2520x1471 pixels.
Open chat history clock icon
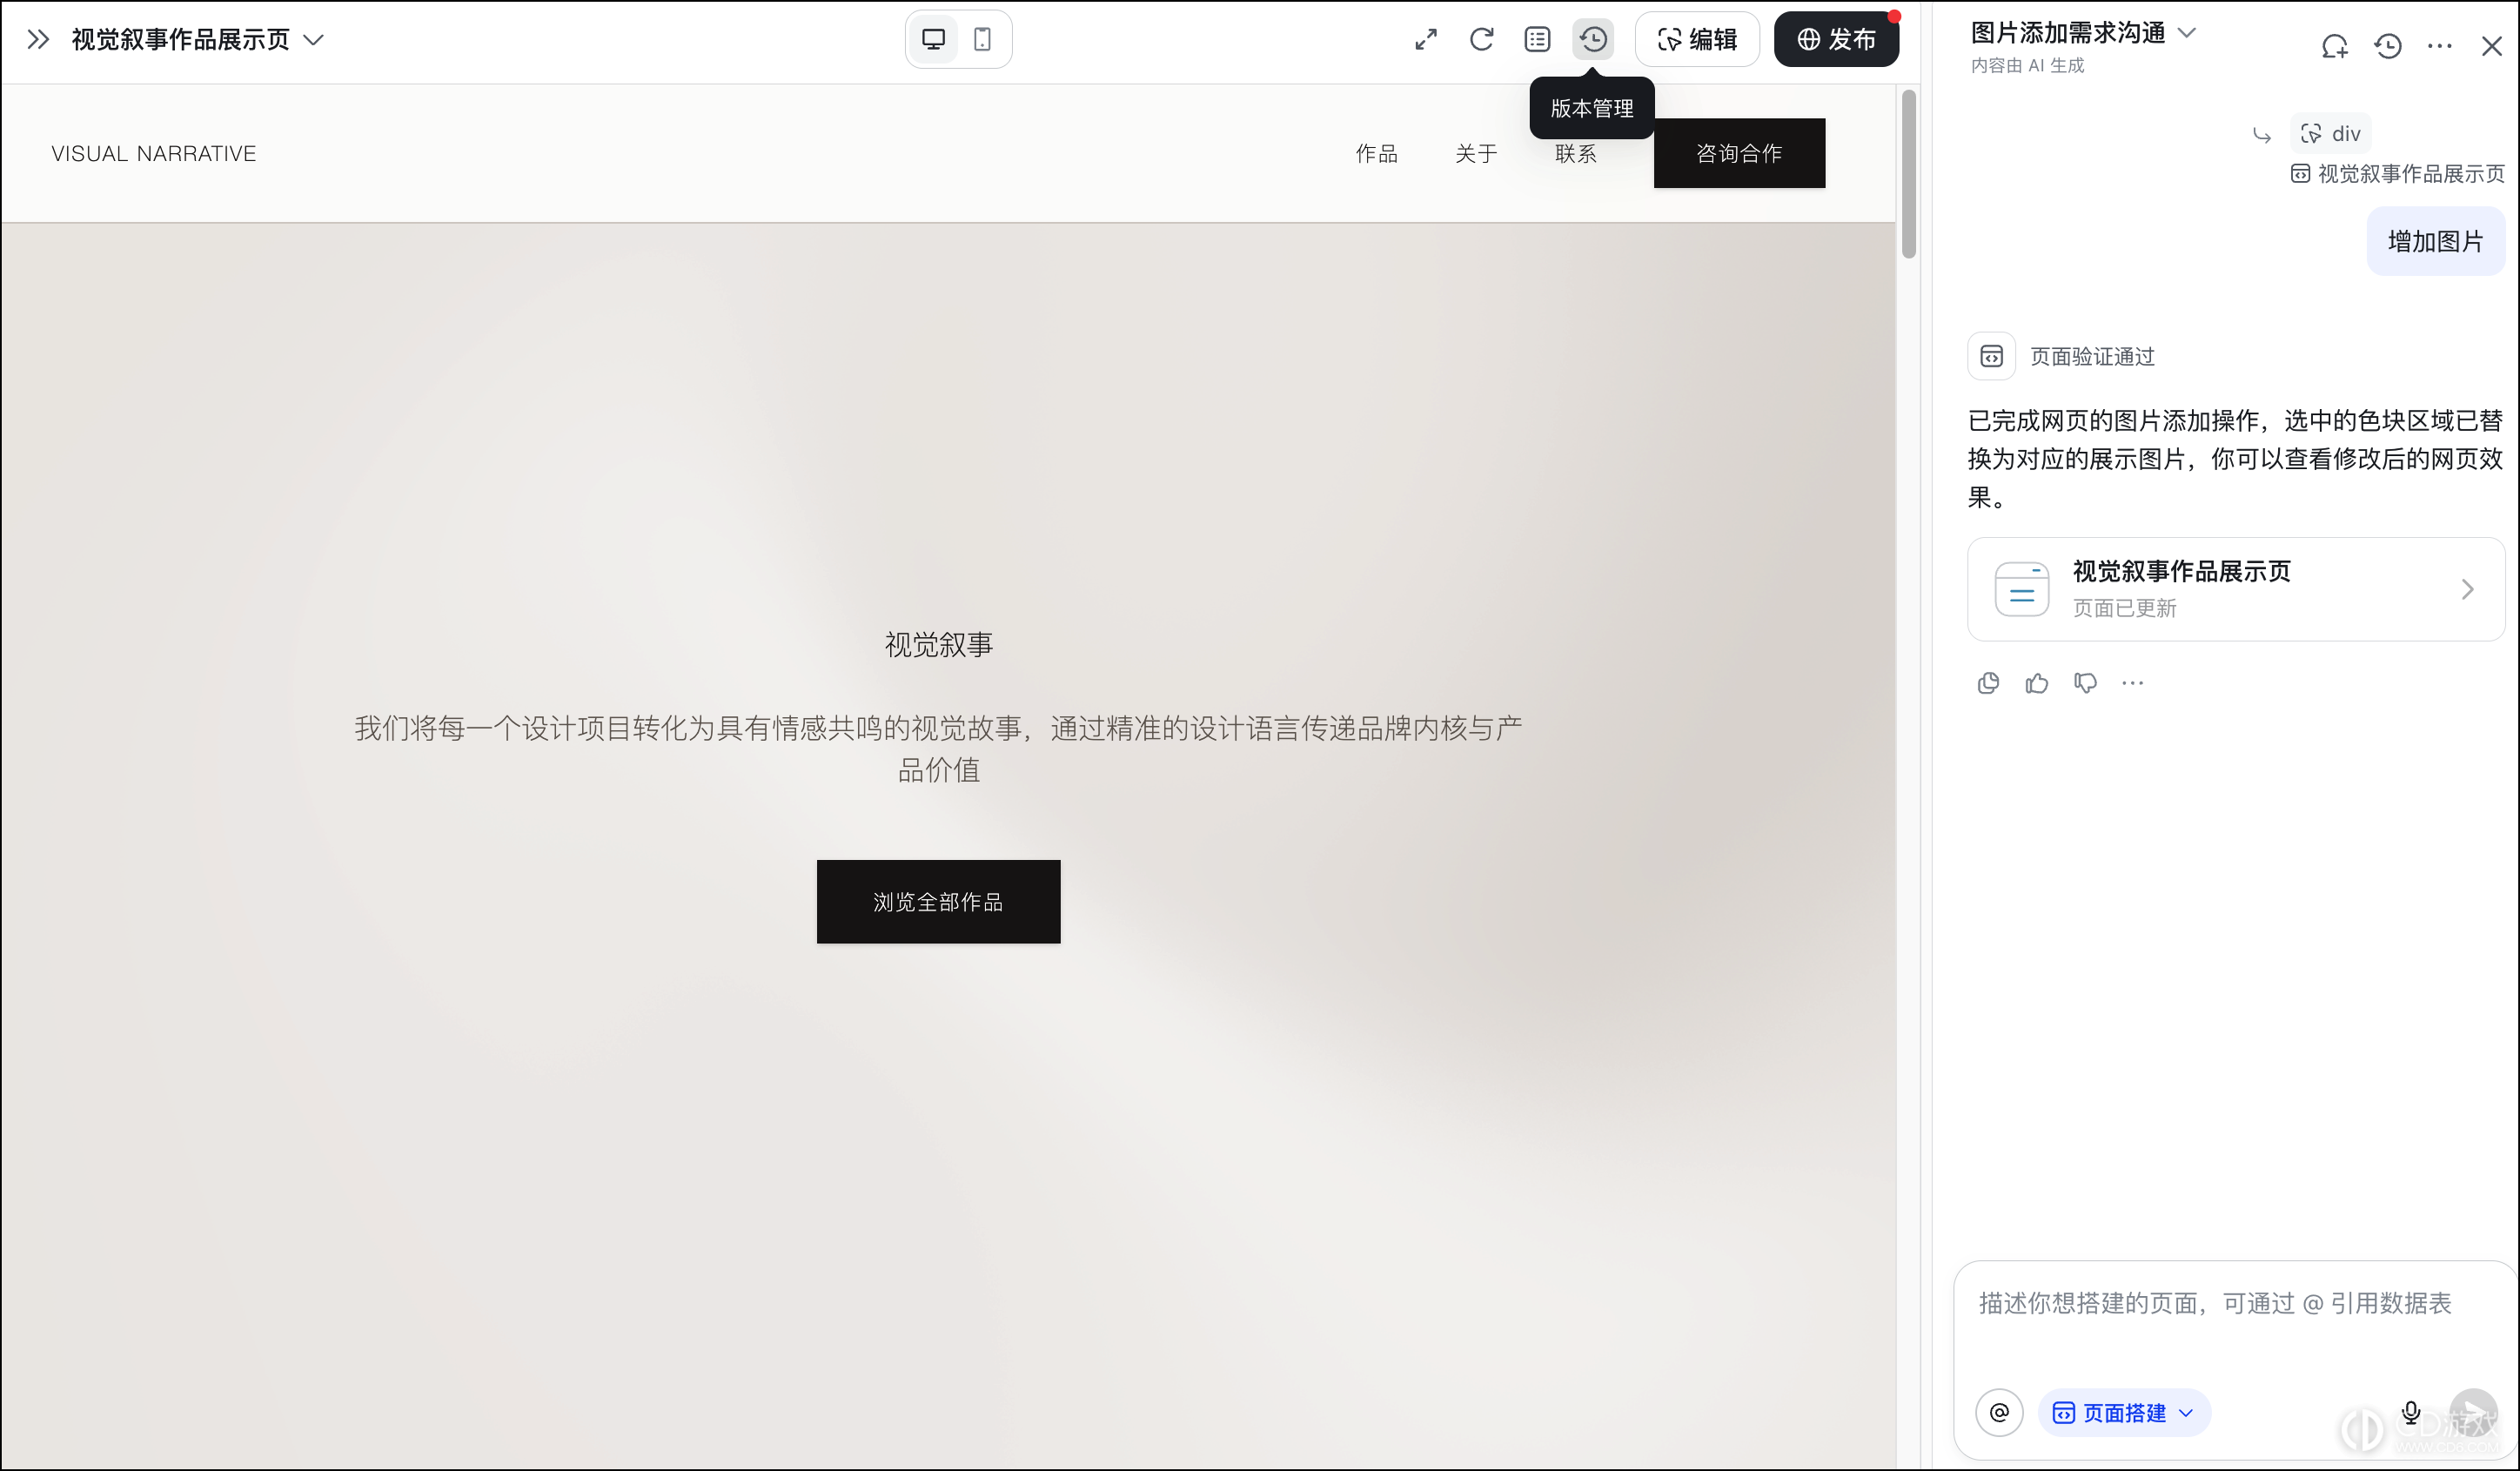[x=2388, y=46]
